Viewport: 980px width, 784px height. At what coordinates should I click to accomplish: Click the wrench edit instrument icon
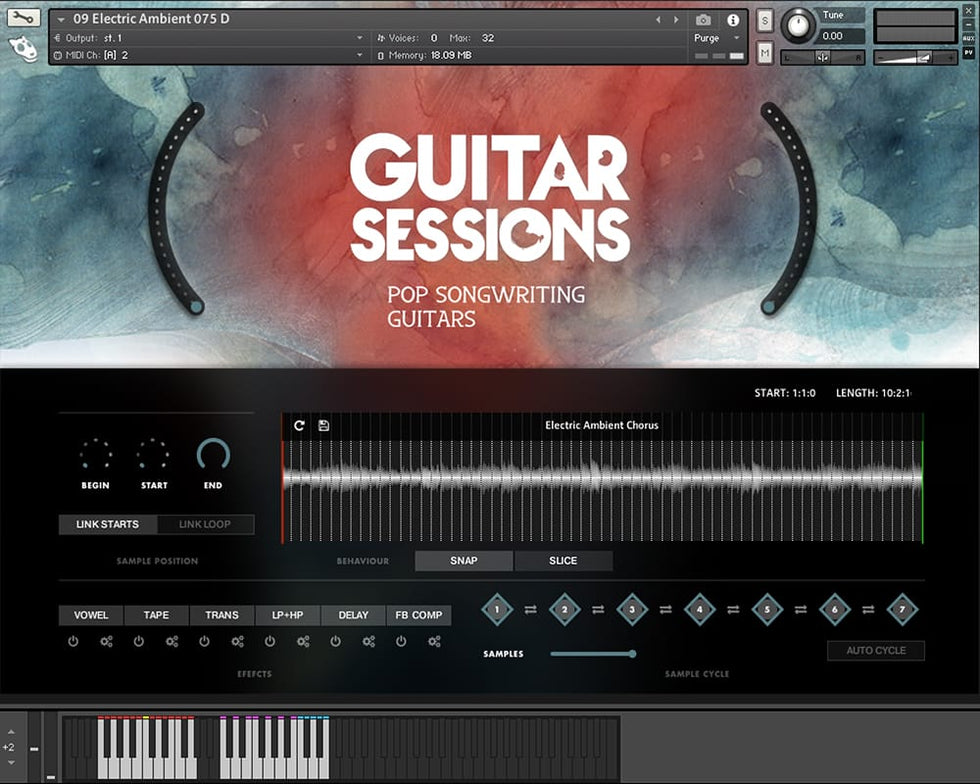click(24, 18)
